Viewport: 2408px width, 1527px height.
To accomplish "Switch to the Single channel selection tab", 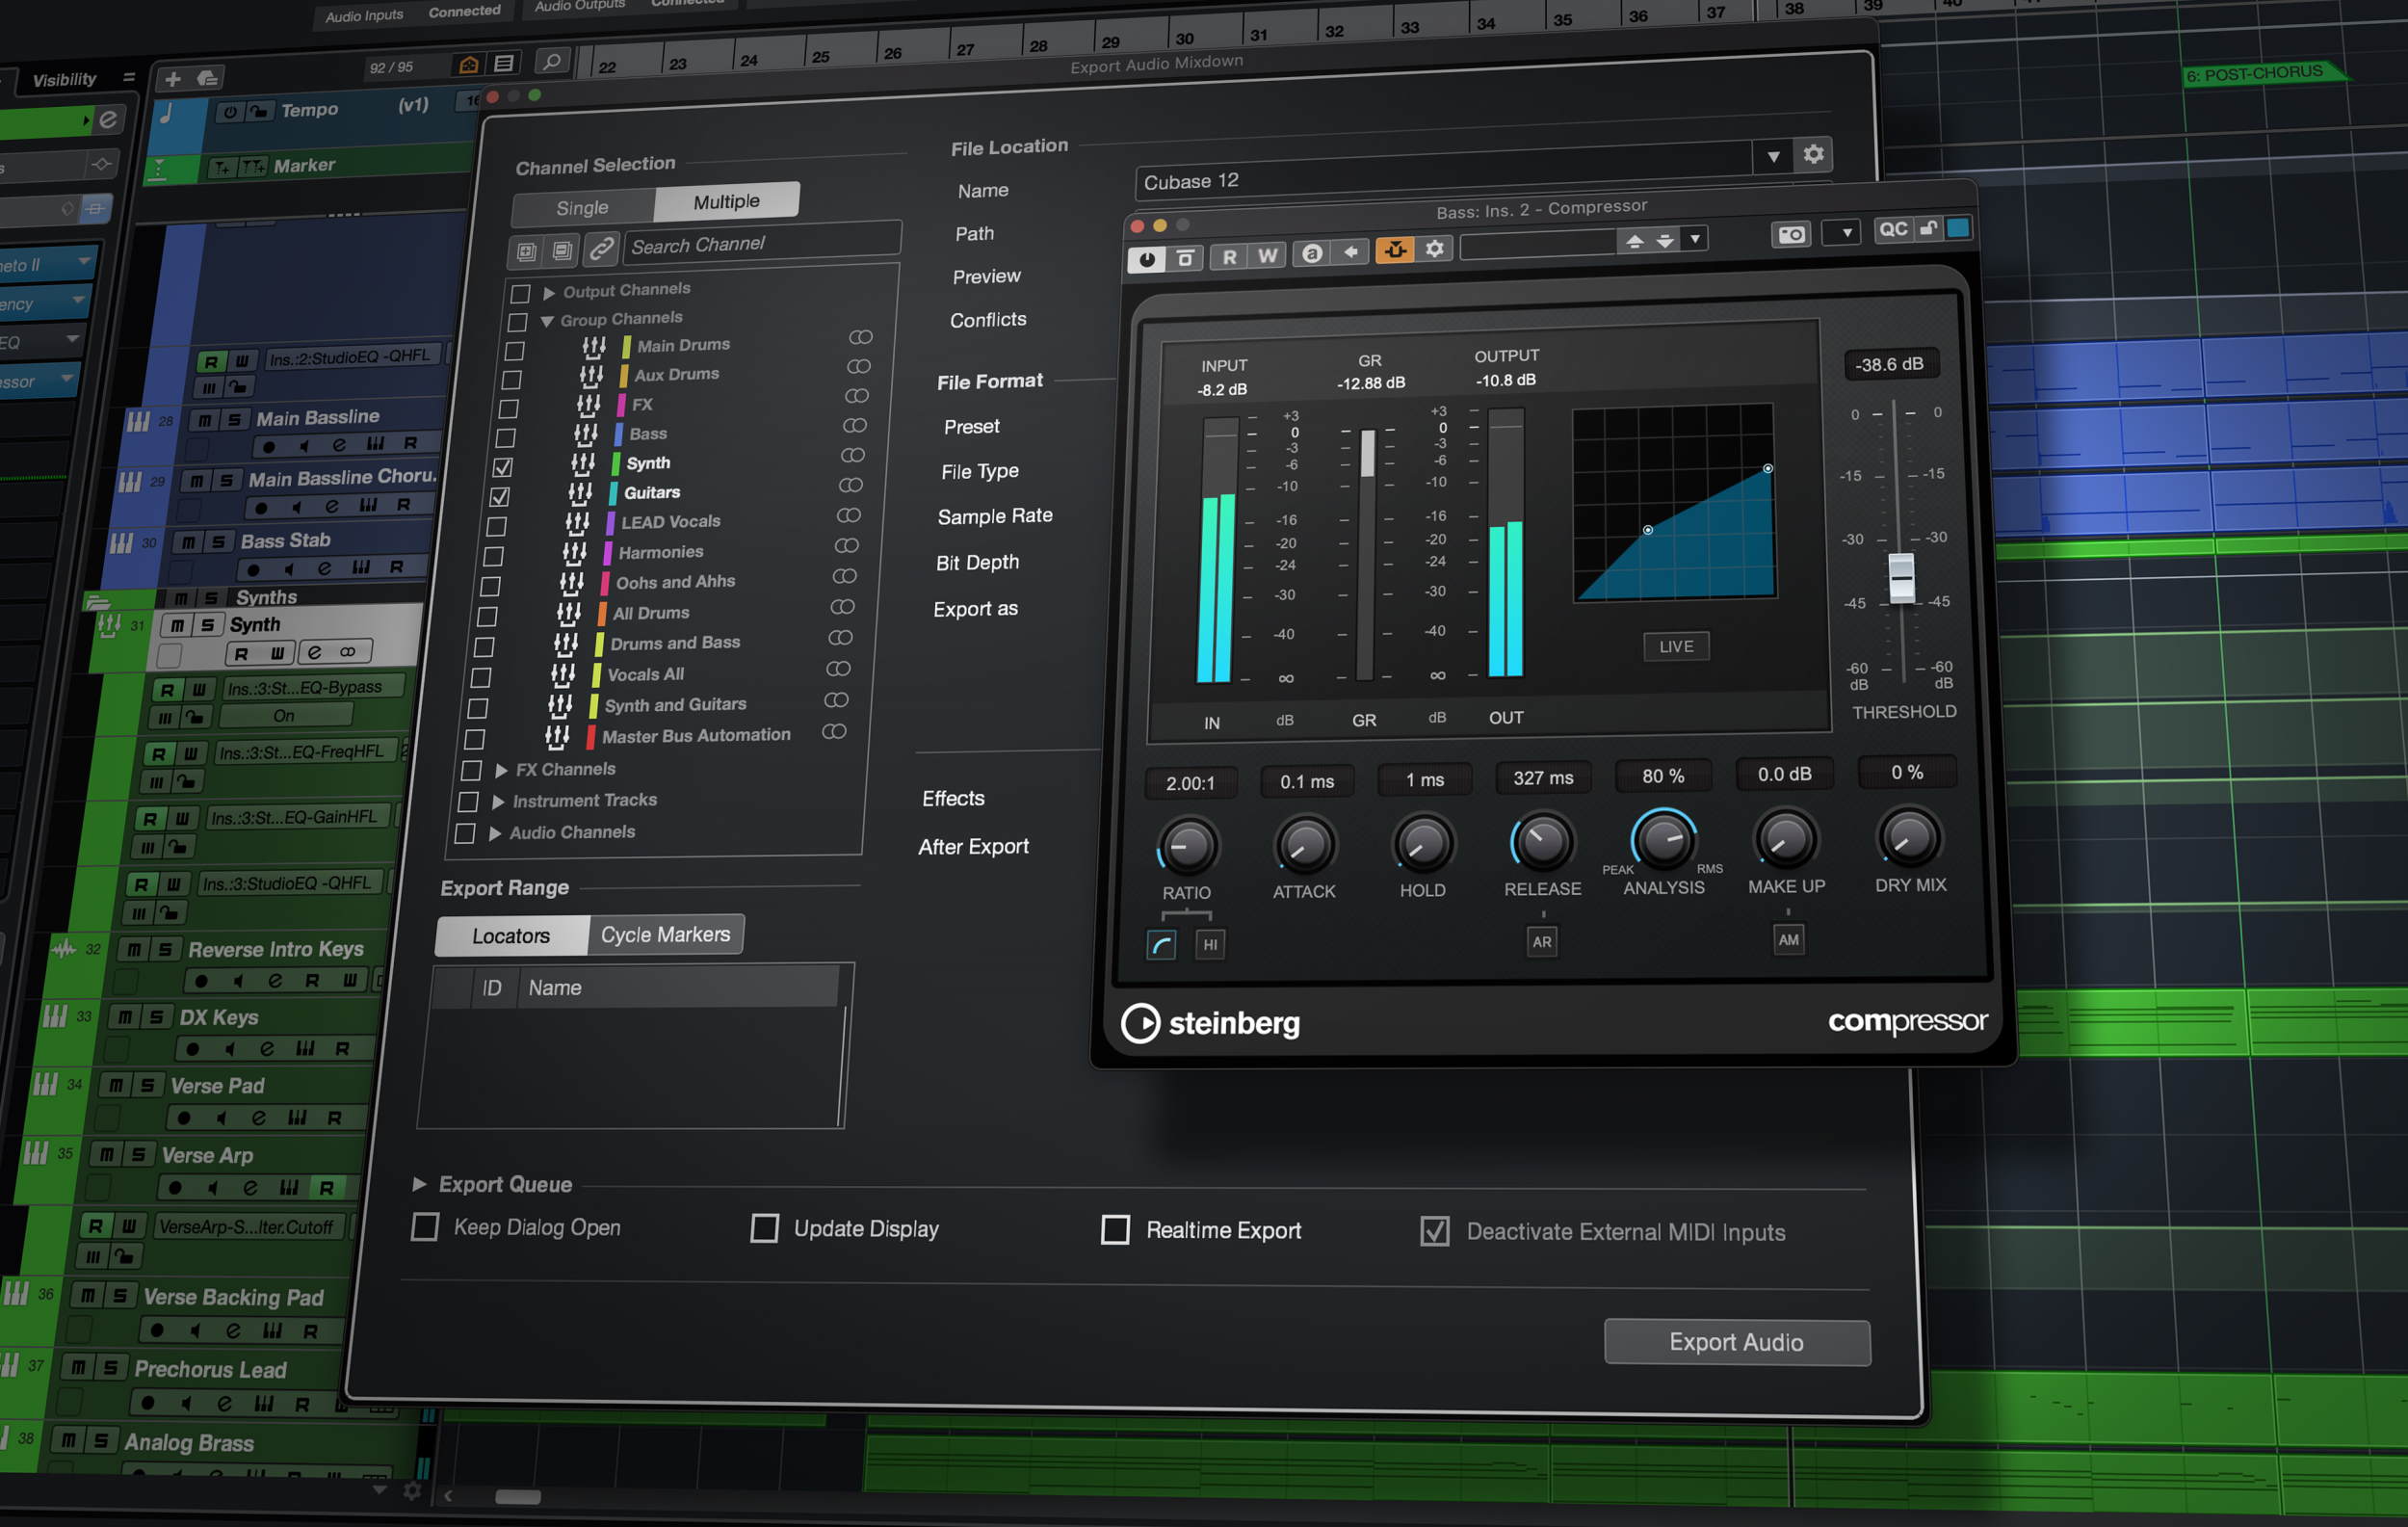I will pos(583,206).
